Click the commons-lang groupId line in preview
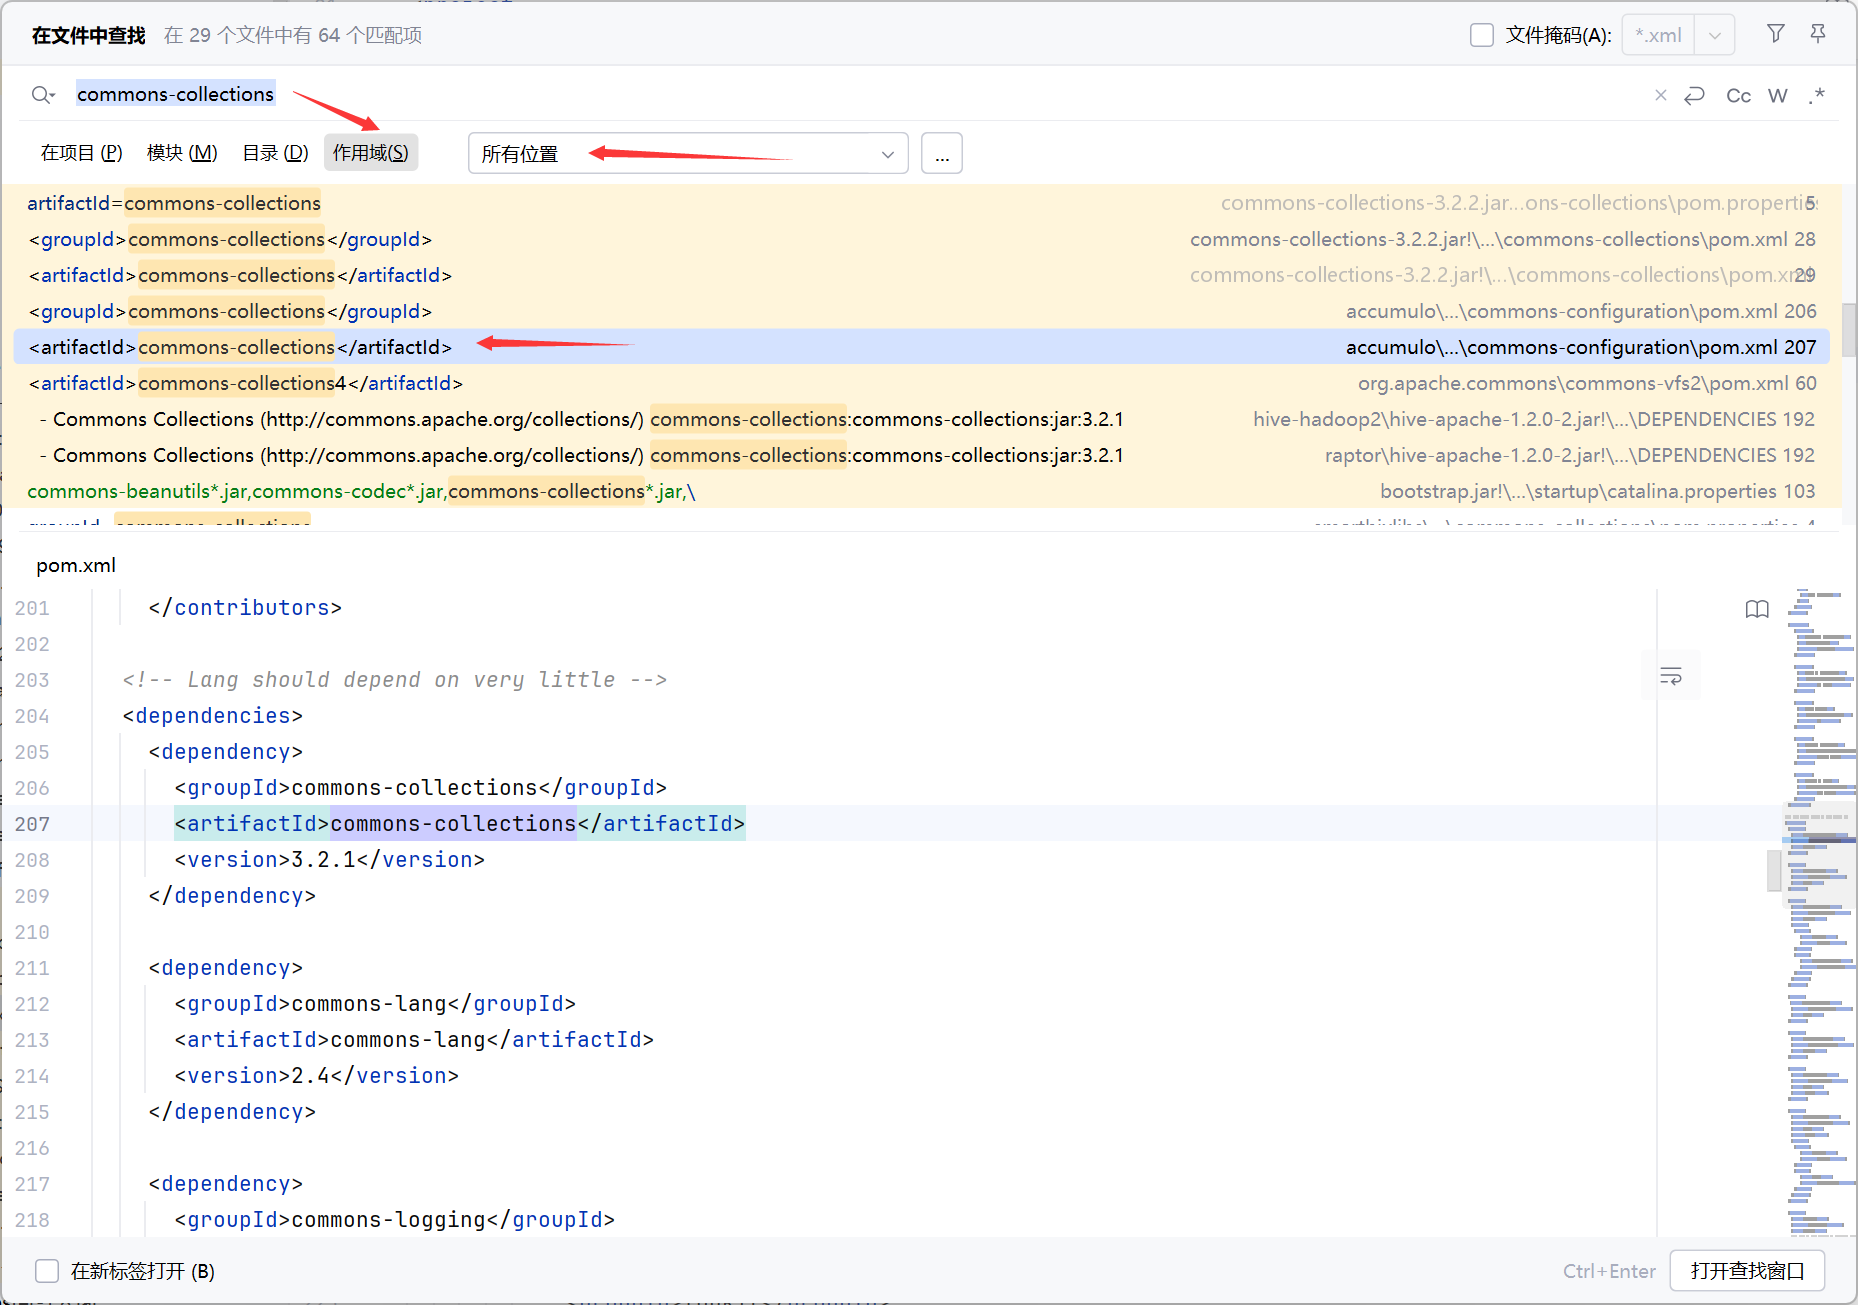Image resolution: width=1858 pixels, height=1305 pixels. 375,1004
